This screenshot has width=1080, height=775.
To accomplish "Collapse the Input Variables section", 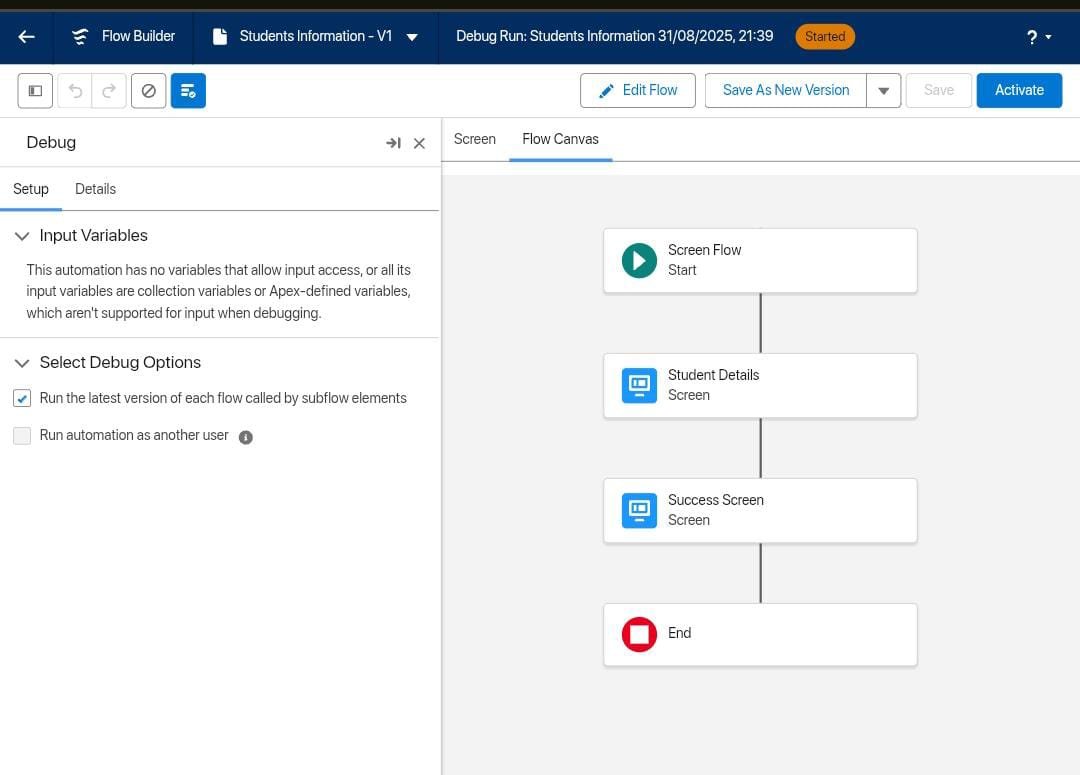I will click(x=22, y=235).
